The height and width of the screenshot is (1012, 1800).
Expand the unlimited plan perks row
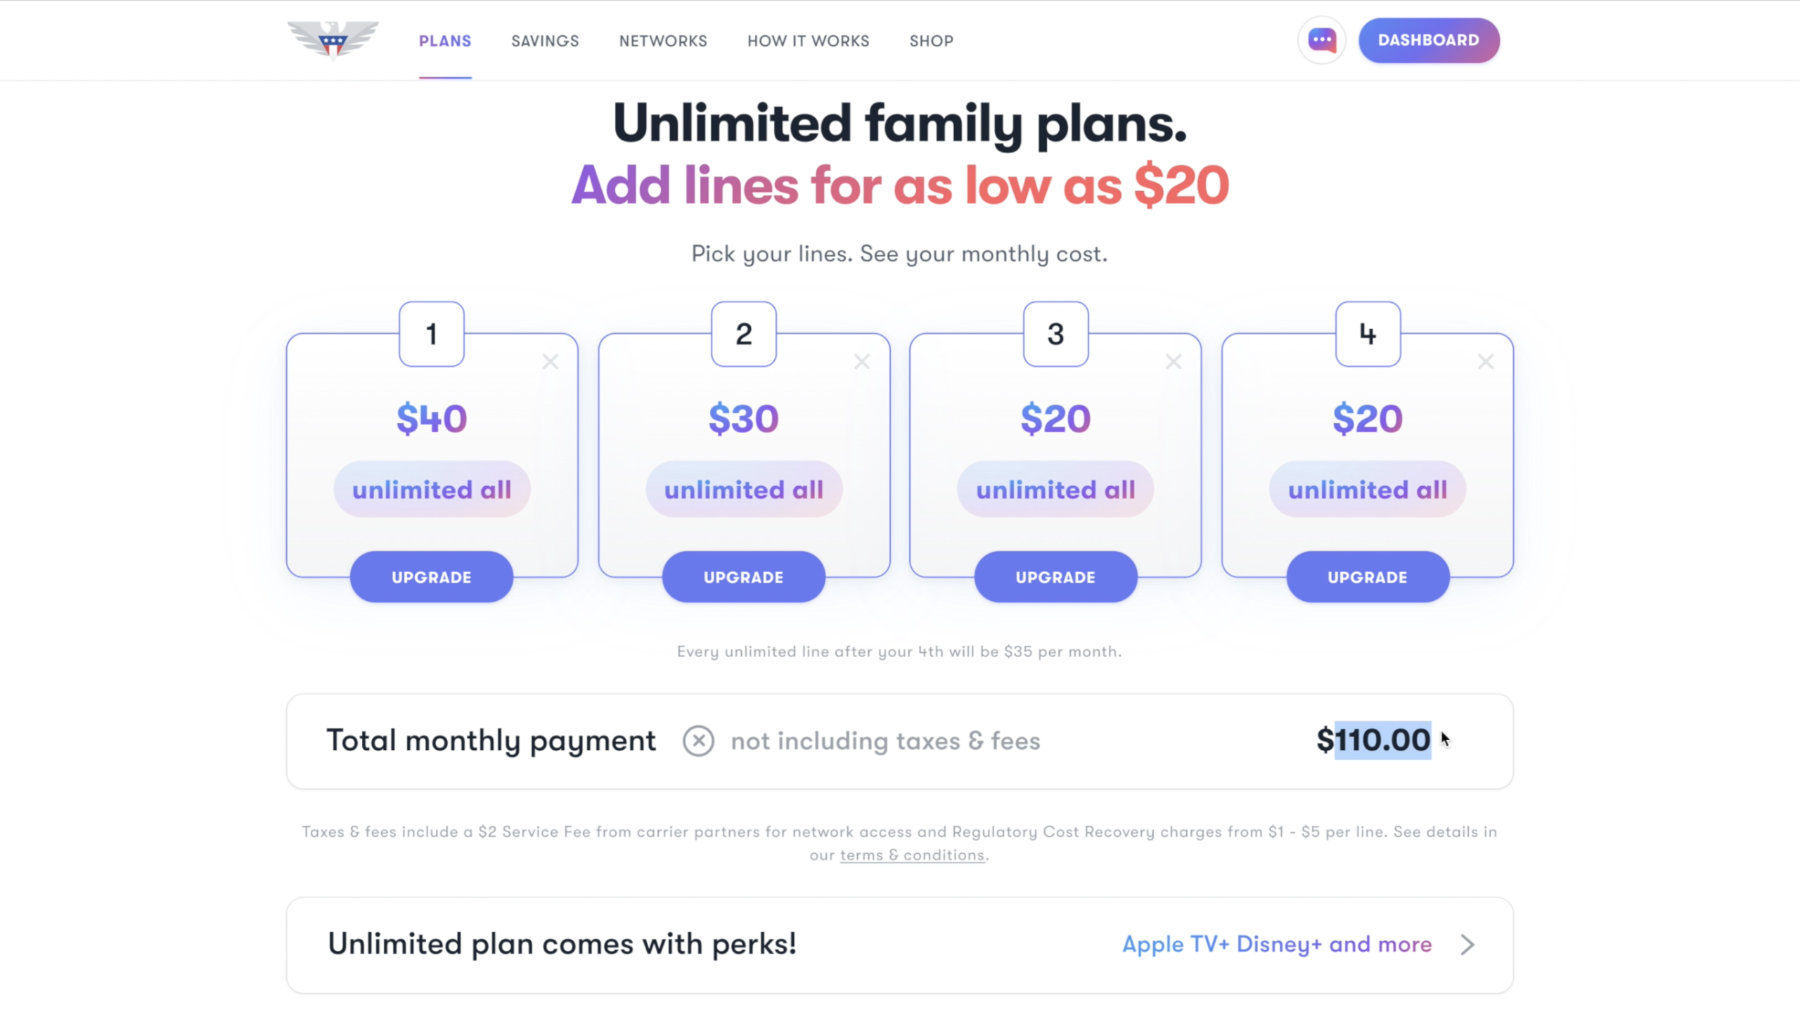point(1467,944)
